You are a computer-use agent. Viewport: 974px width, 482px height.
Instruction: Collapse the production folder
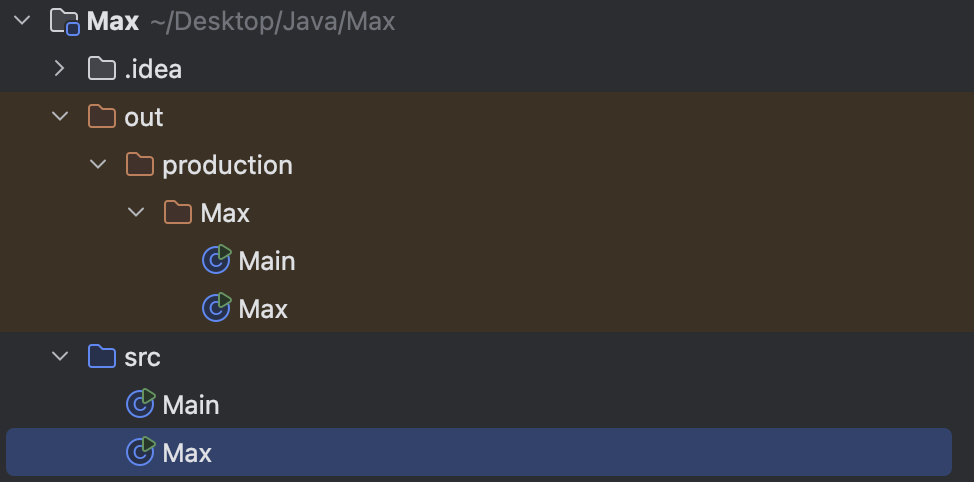click(98, 165)
